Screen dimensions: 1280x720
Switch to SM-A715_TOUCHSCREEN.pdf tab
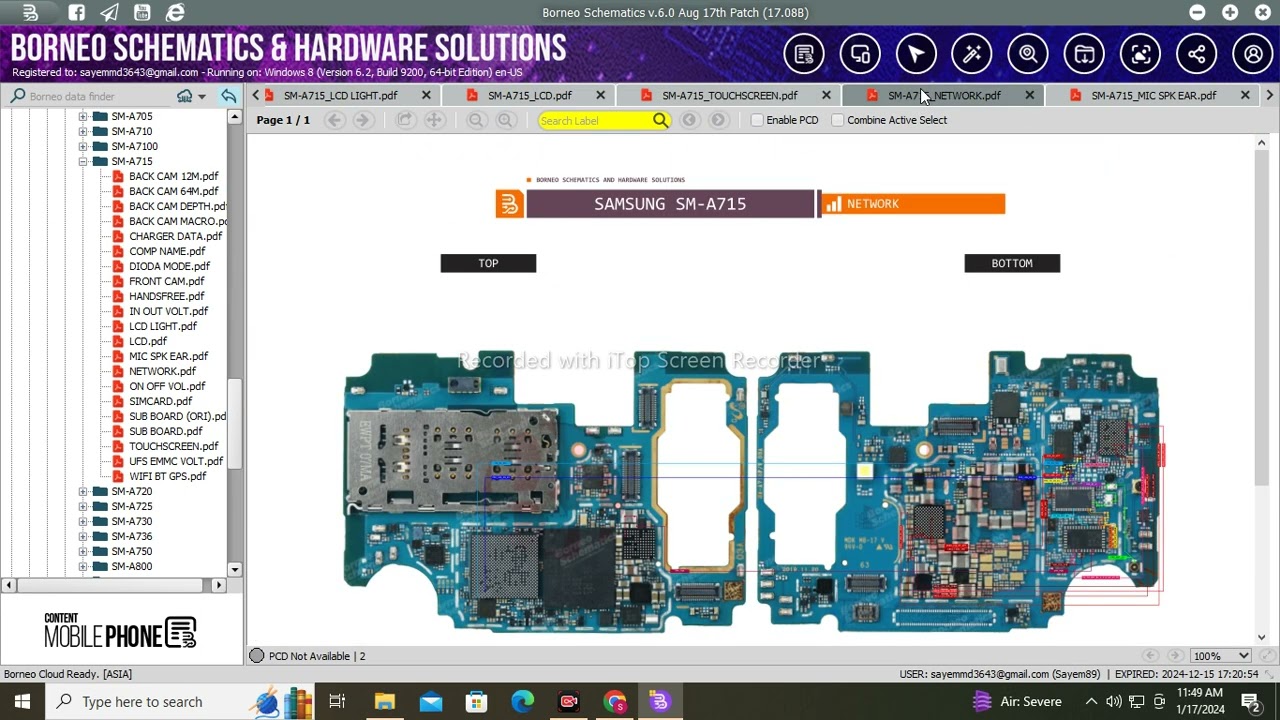coord(729,96)
